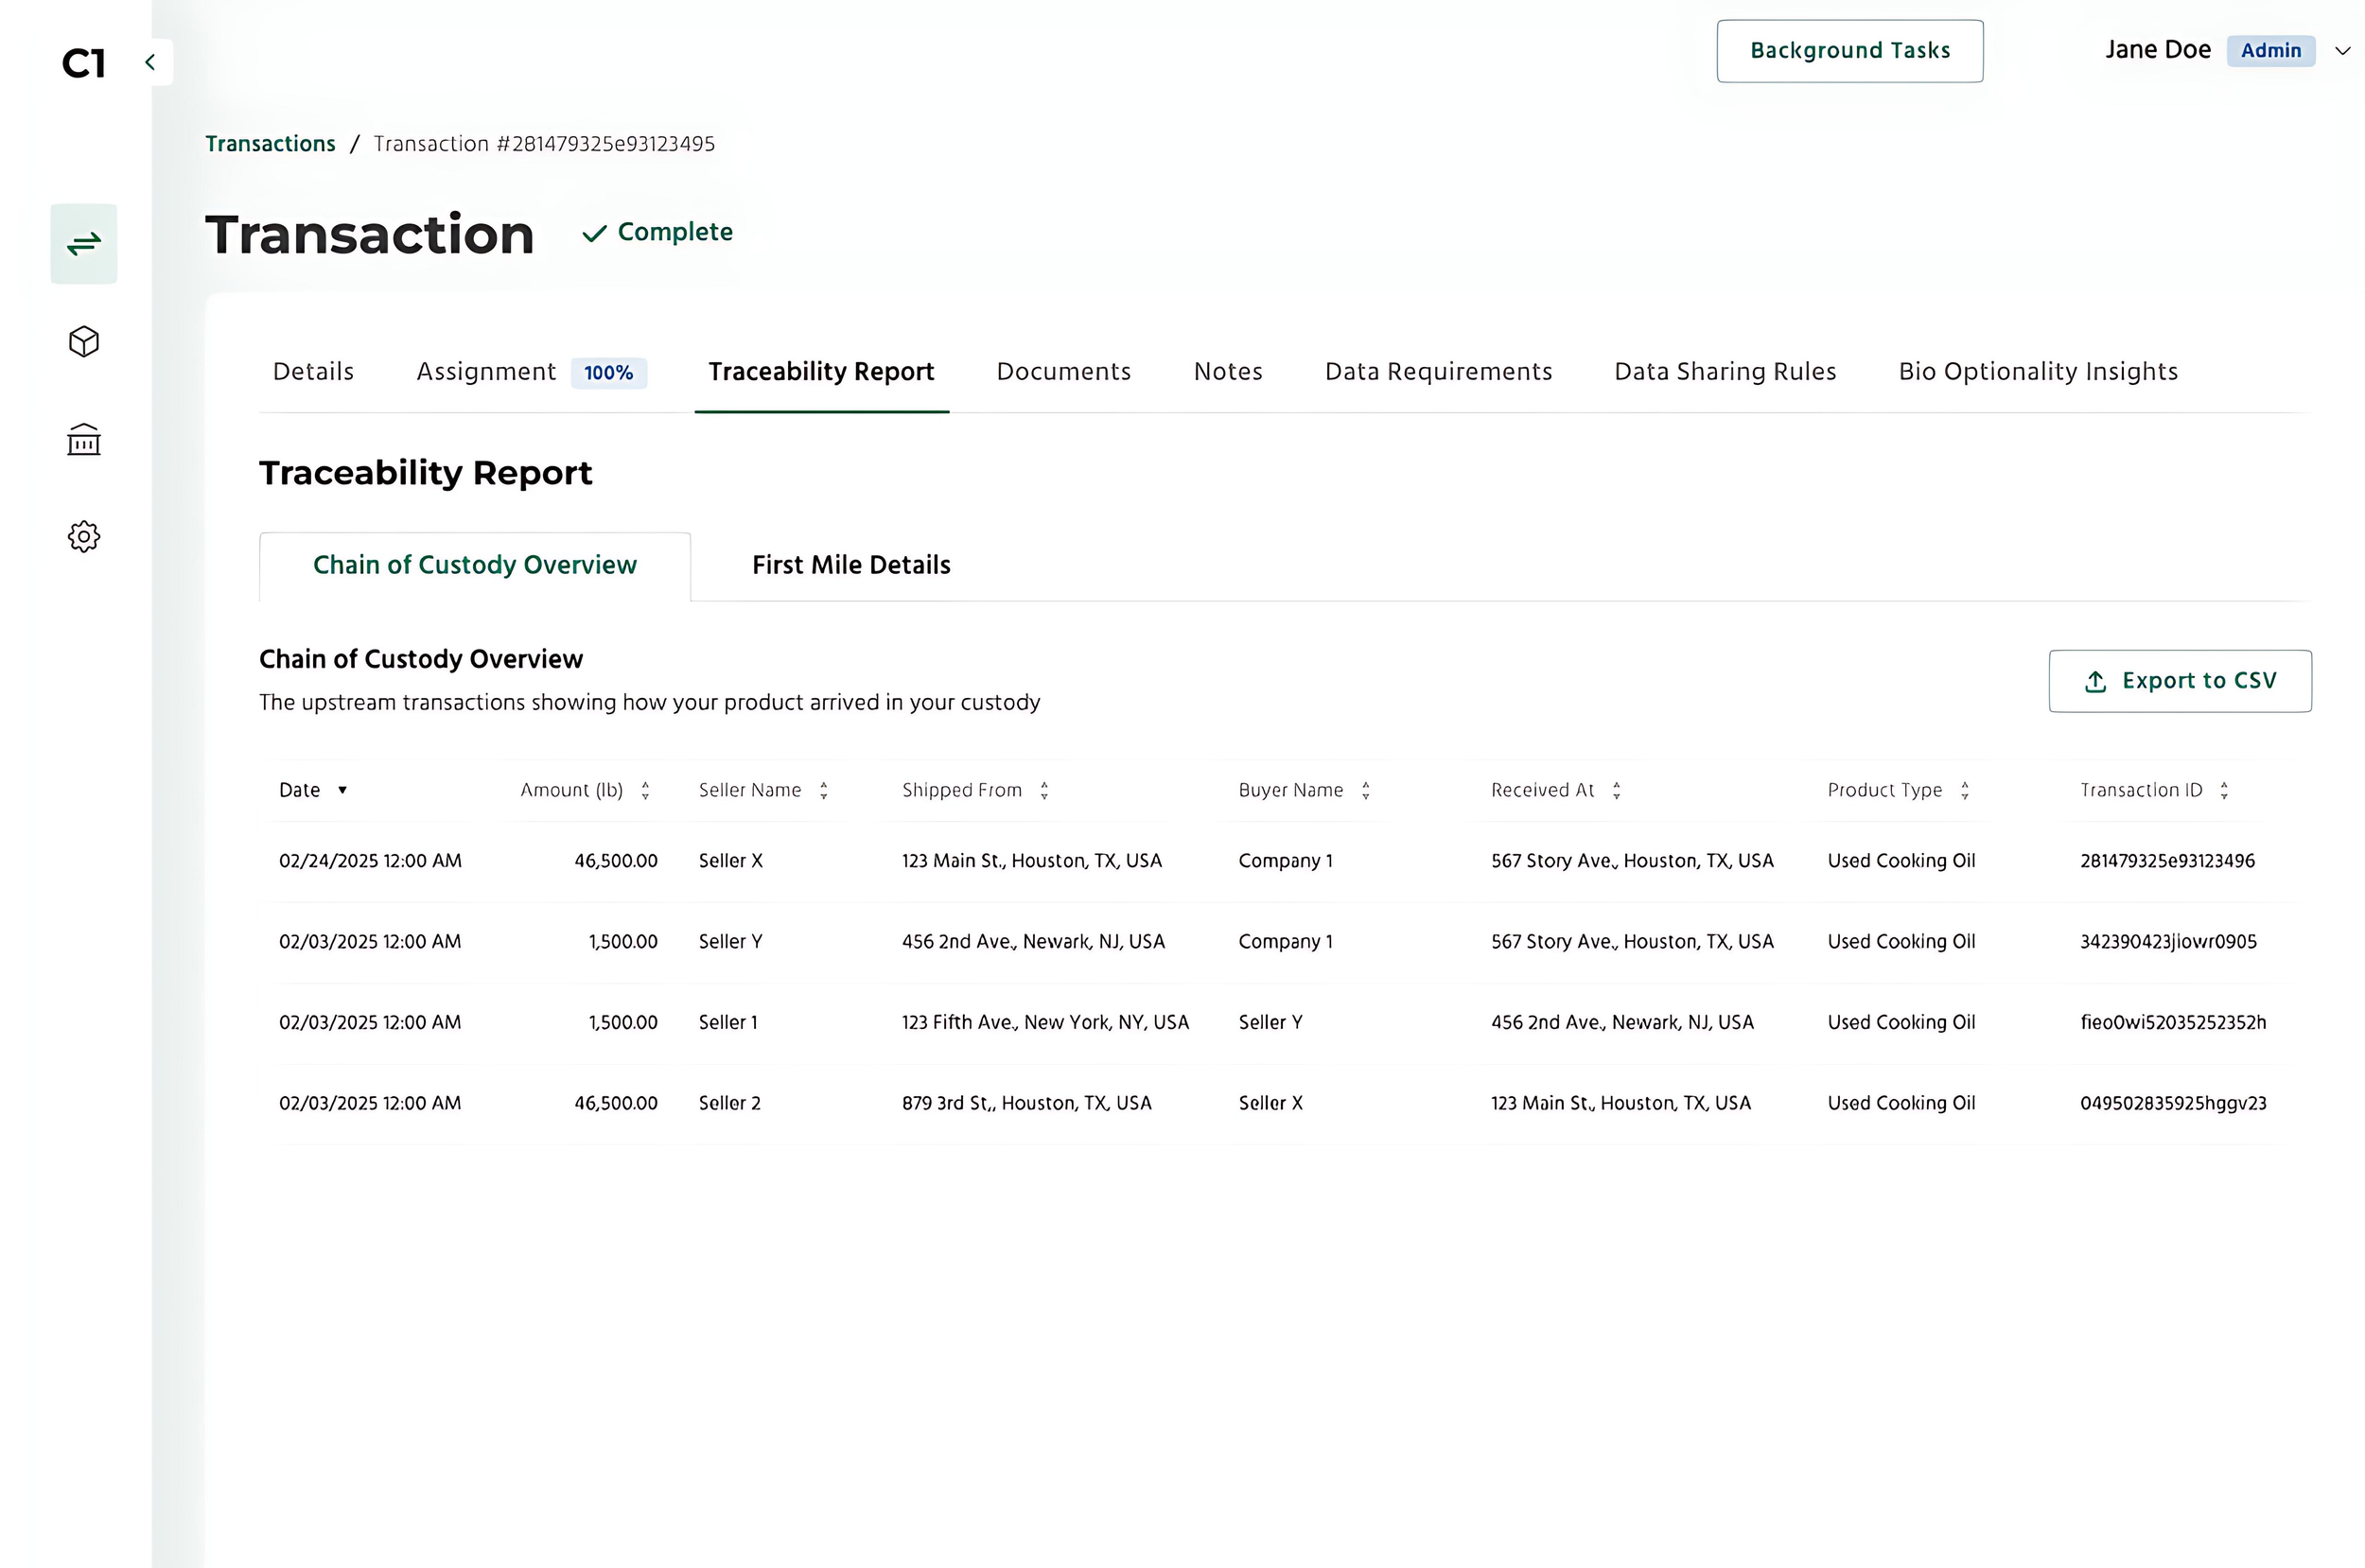The height and width of the screenshot is (1568, 2365).
Task: Switch to the Documents tab
Action: pyautogui.click(x=1063, y=372)
